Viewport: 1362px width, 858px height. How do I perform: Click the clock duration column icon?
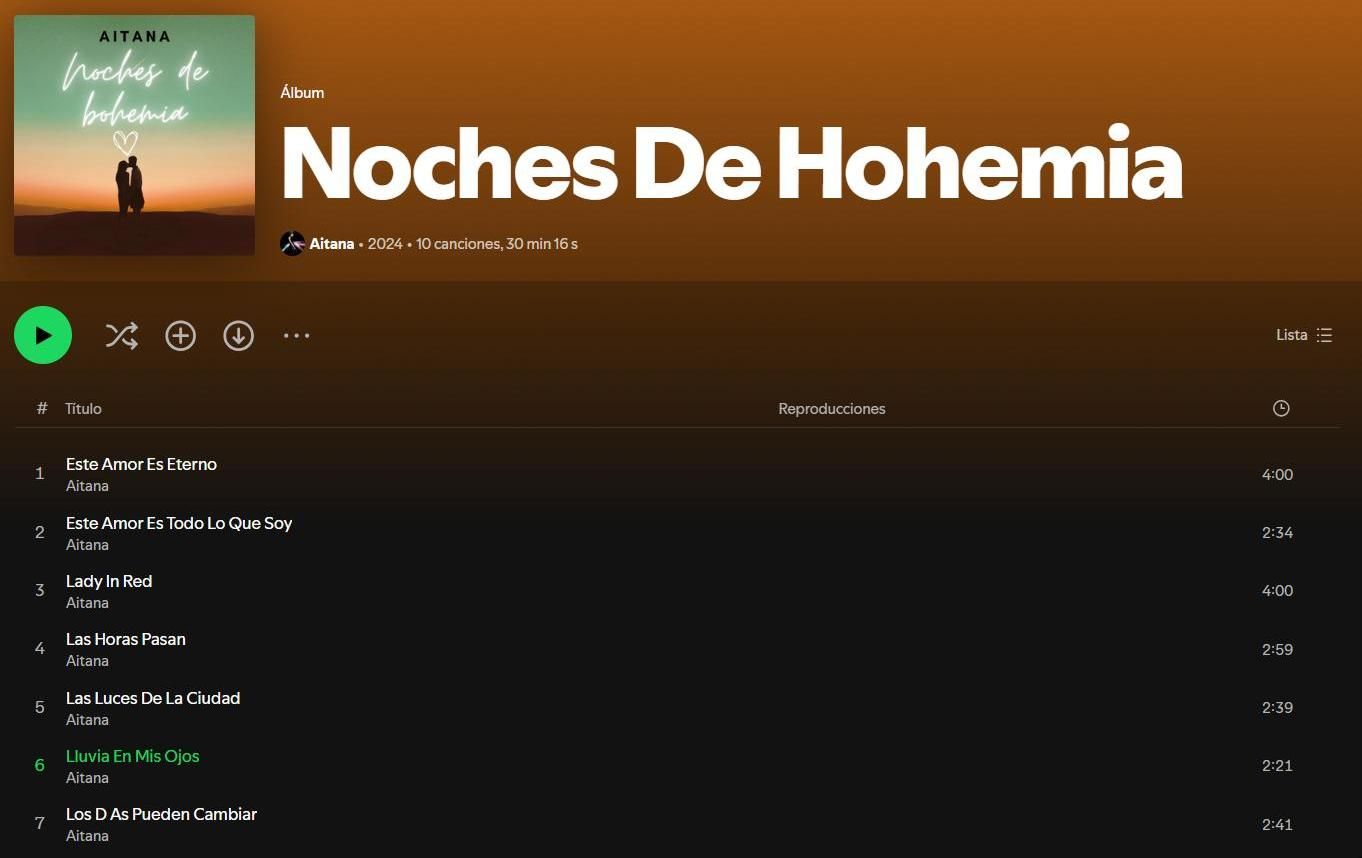tap(1281, 408)
